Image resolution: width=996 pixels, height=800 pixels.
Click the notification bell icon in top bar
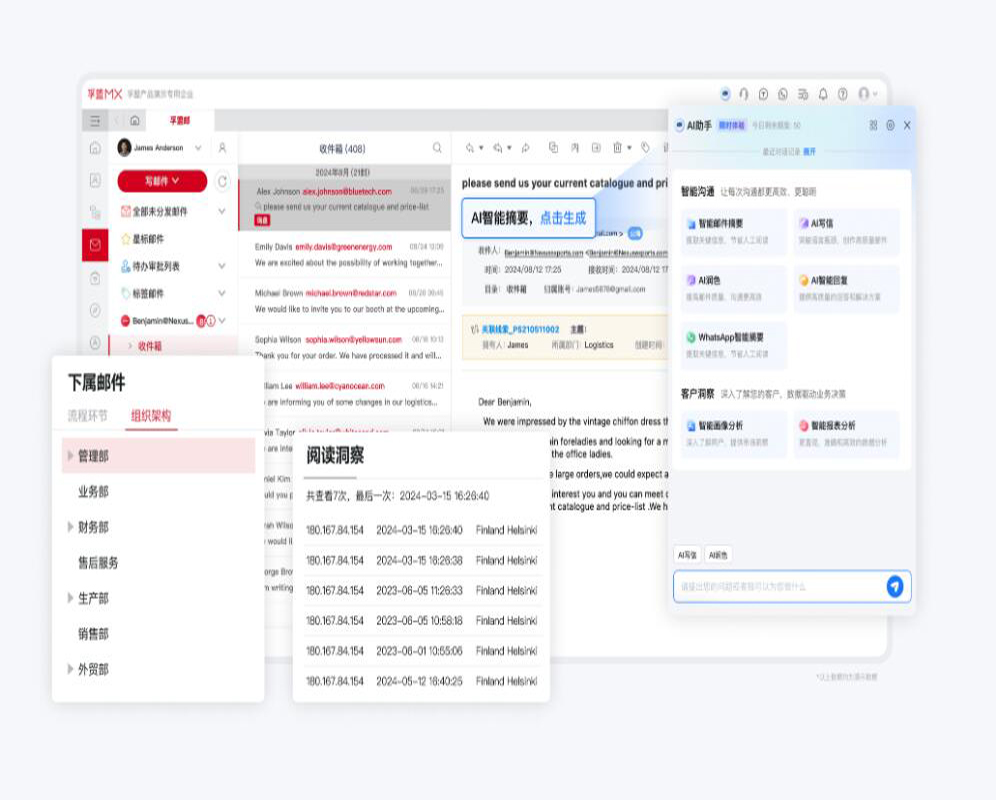(823, 93)
